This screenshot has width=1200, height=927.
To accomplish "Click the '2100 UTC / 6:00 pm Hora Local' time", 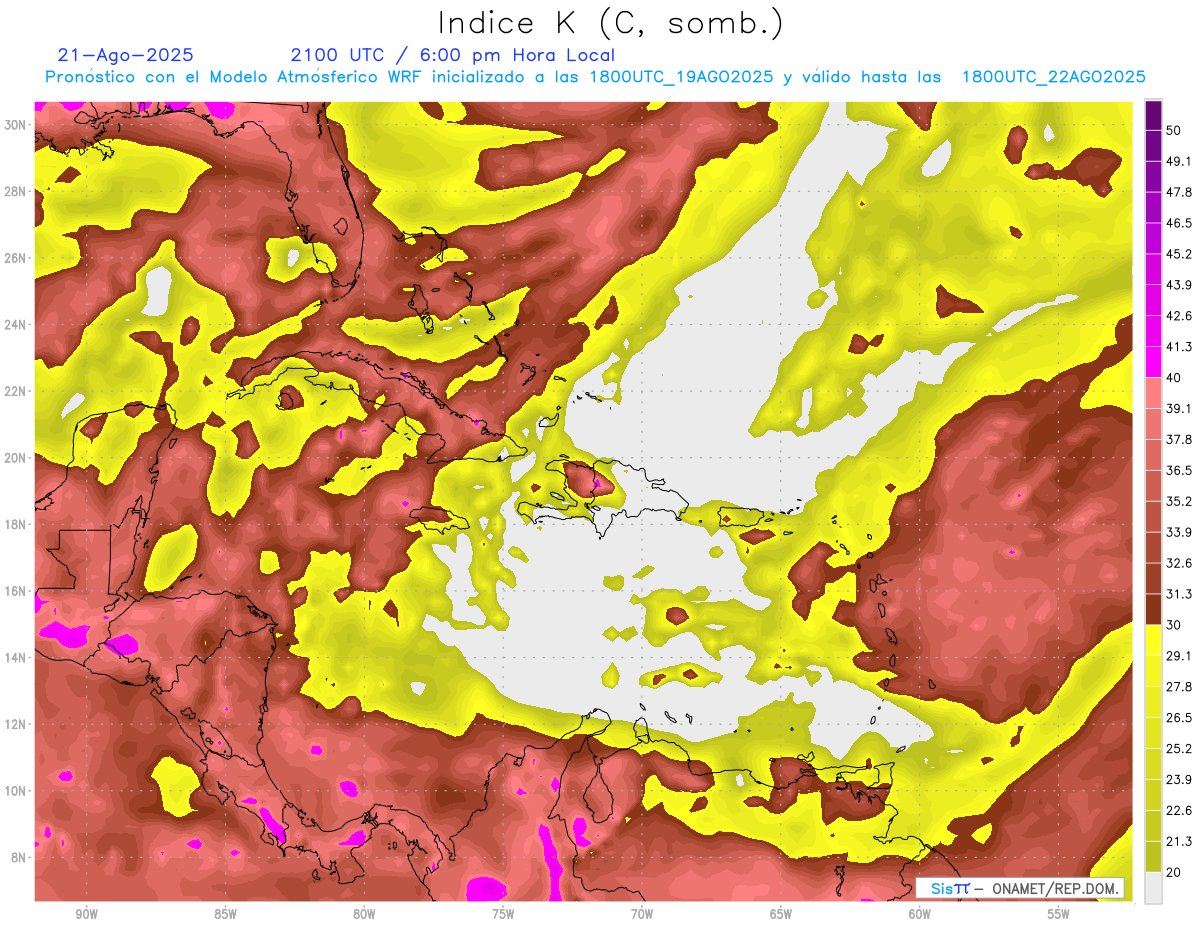I will (452, 55).
